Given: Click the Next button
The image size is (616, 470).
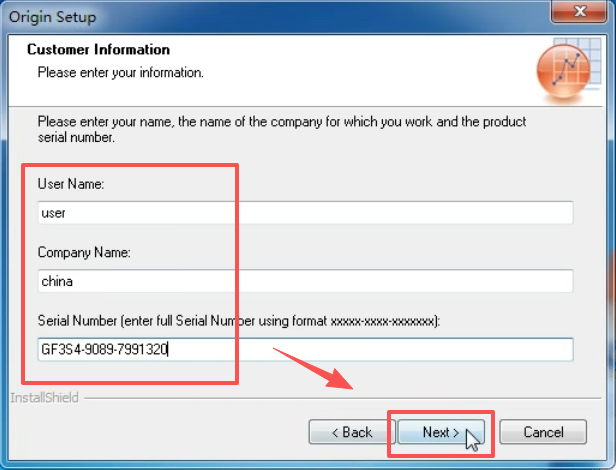Looking at the screenshot, I should click(x=441, y=432).
